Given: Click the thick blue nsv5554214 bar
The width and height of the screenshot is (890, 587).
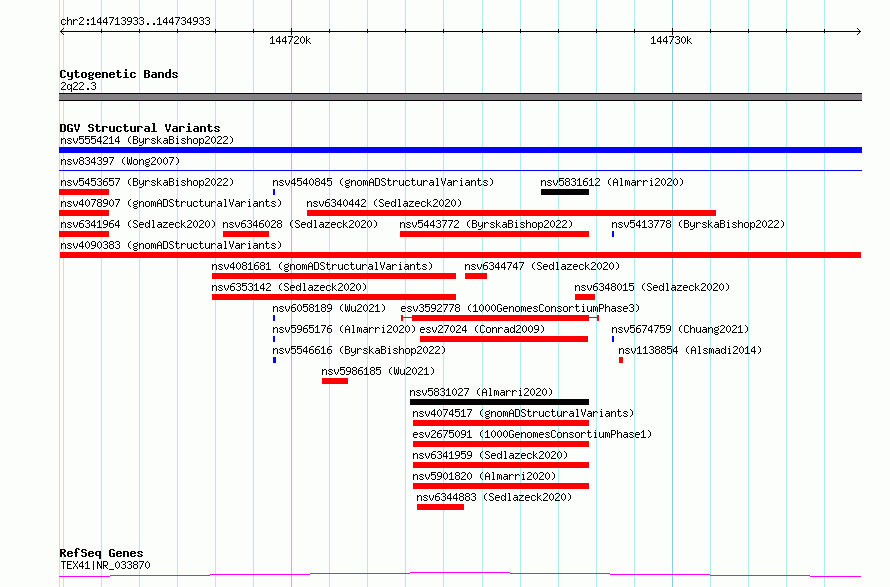Looking at the screenshot, I should 460,150.
